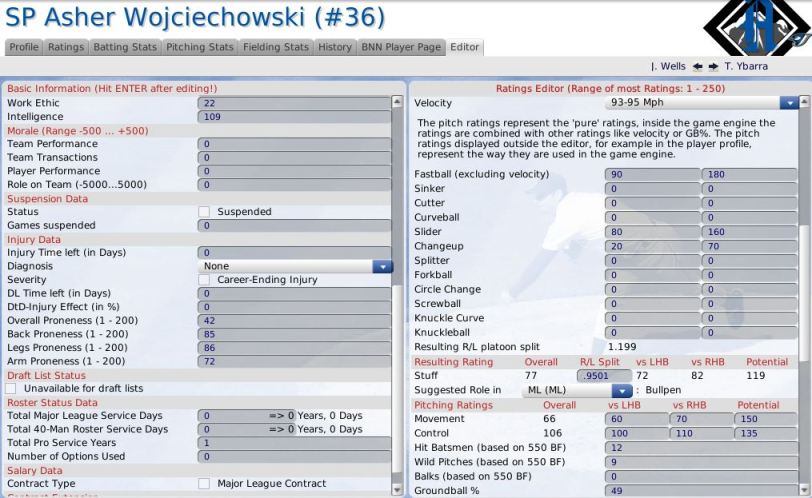Viewport: 812px width, 498px height.
Task: Check Unavailable for draft lists
Action: pyautogui.click(x=11, y=388)
